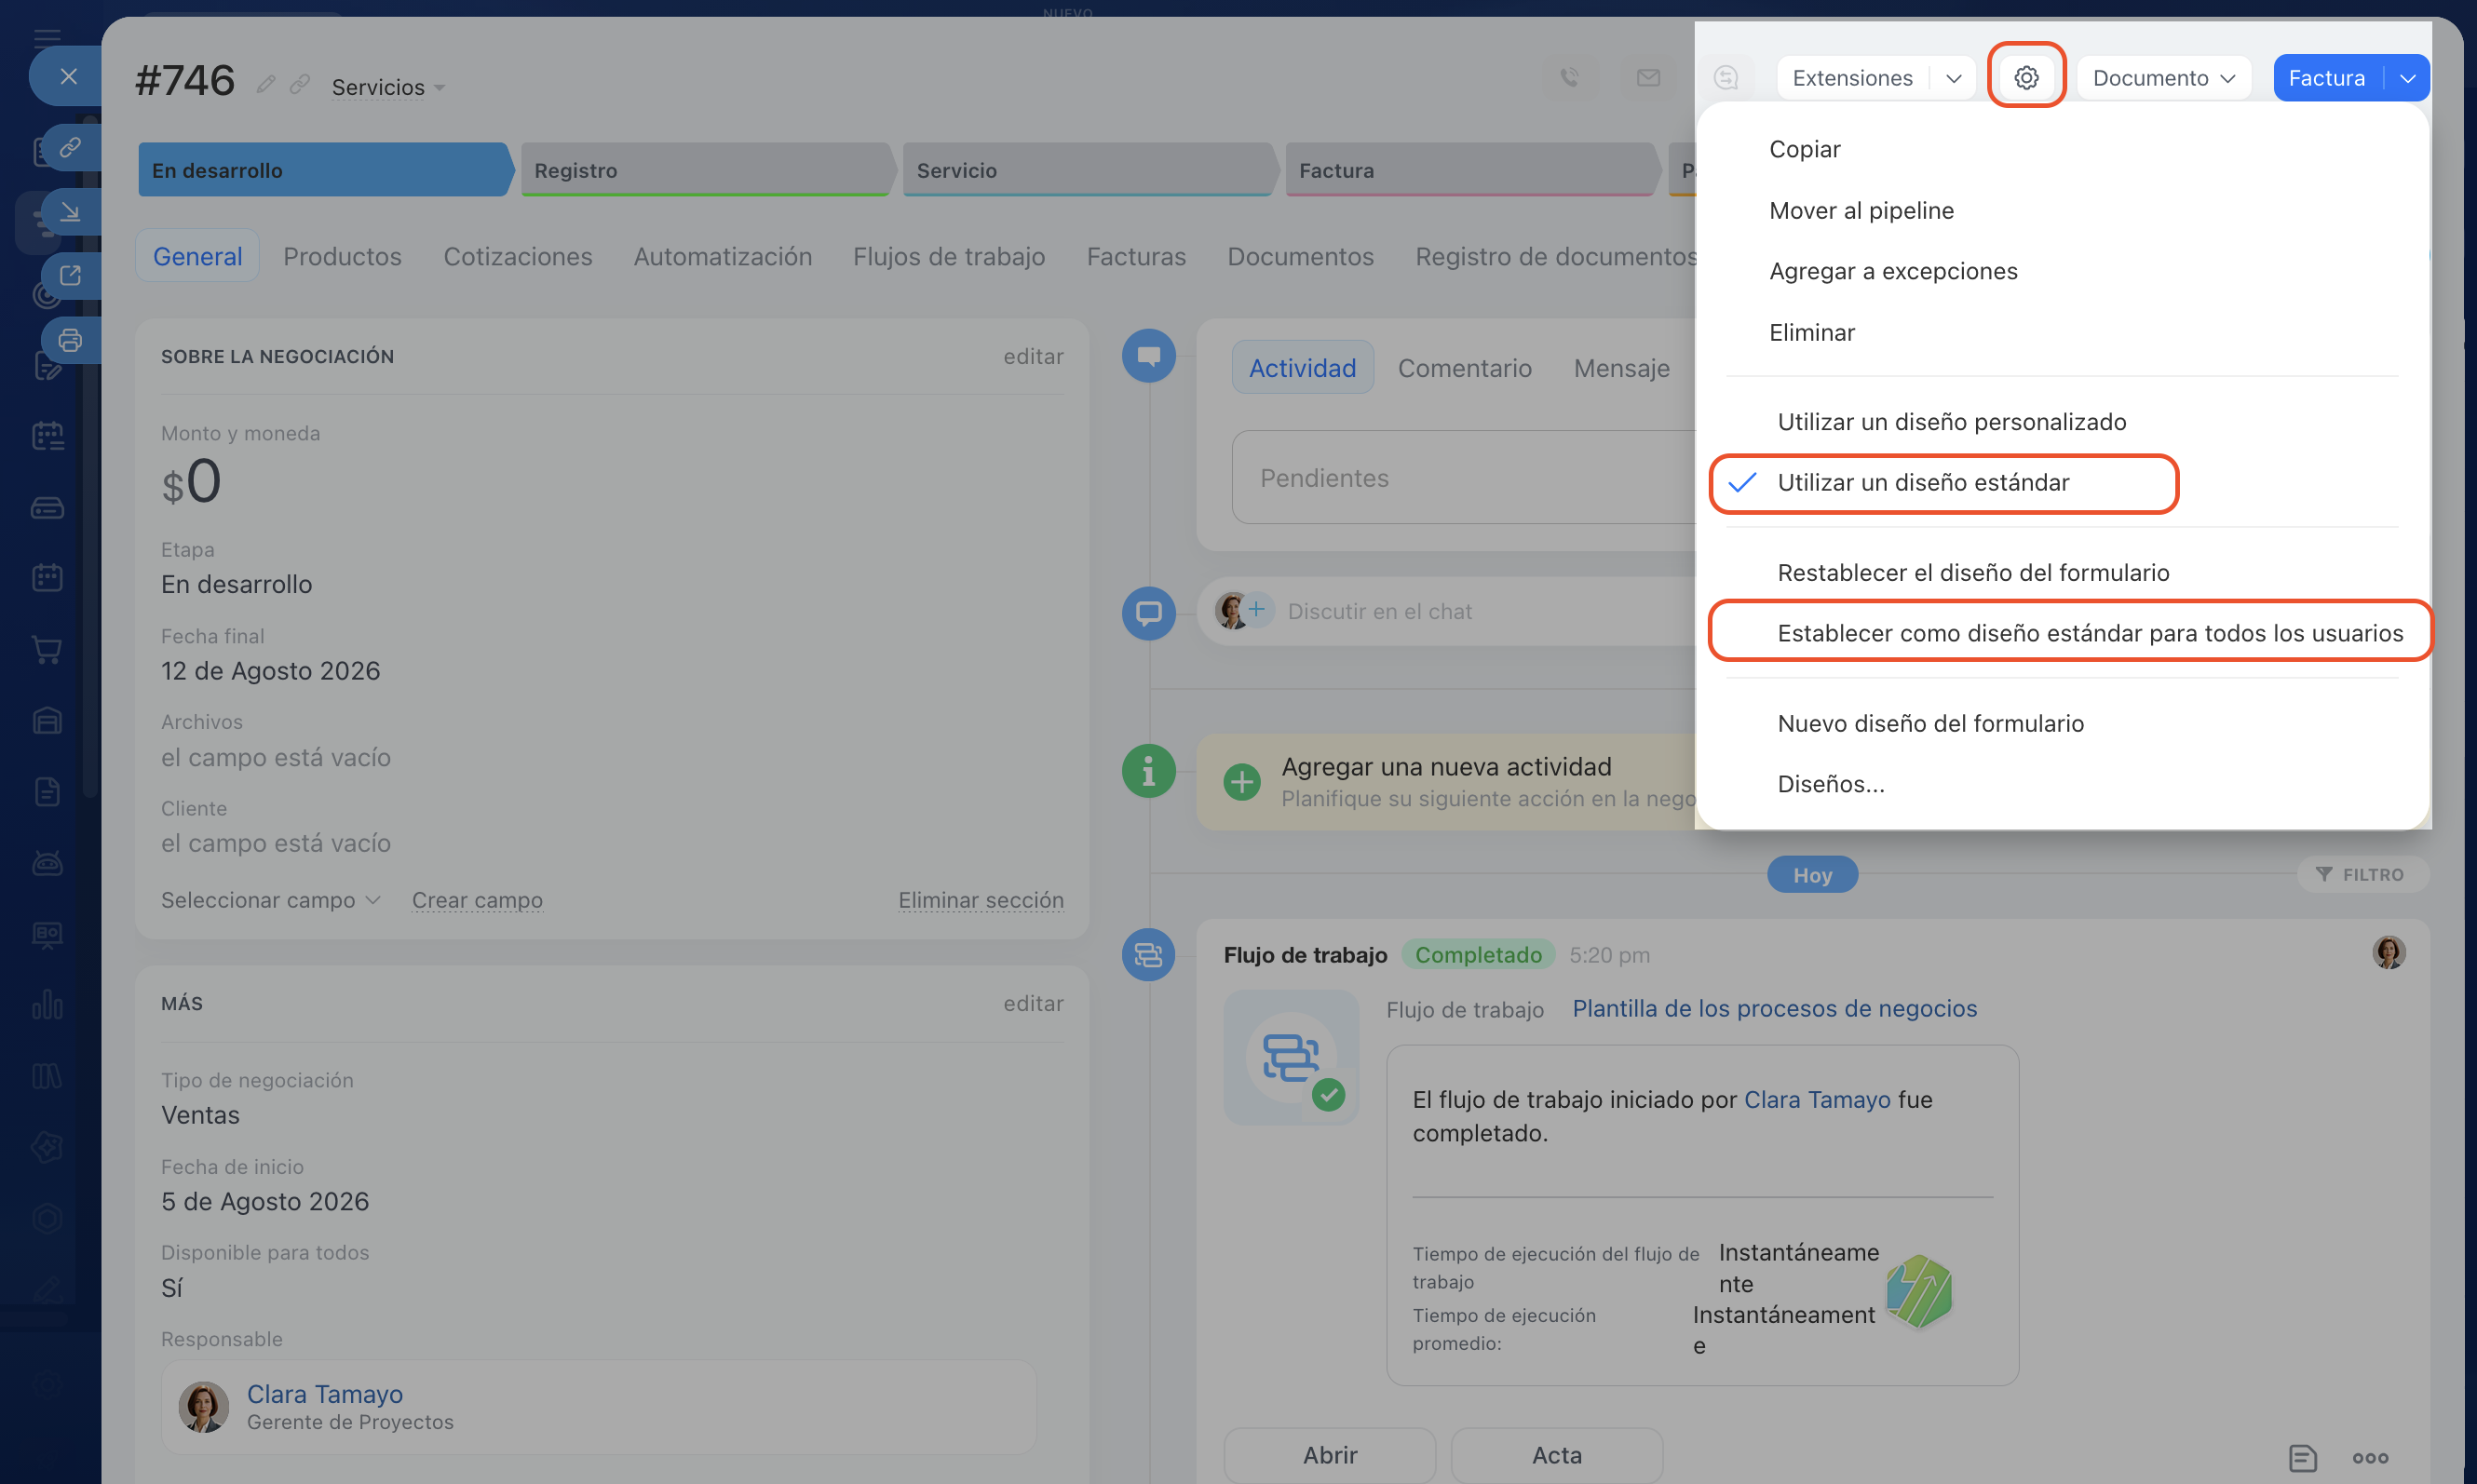Screen dimensions: 2477x1484
Task: Open the Servicios pipeline dropdown
Action: coord(388,87)
